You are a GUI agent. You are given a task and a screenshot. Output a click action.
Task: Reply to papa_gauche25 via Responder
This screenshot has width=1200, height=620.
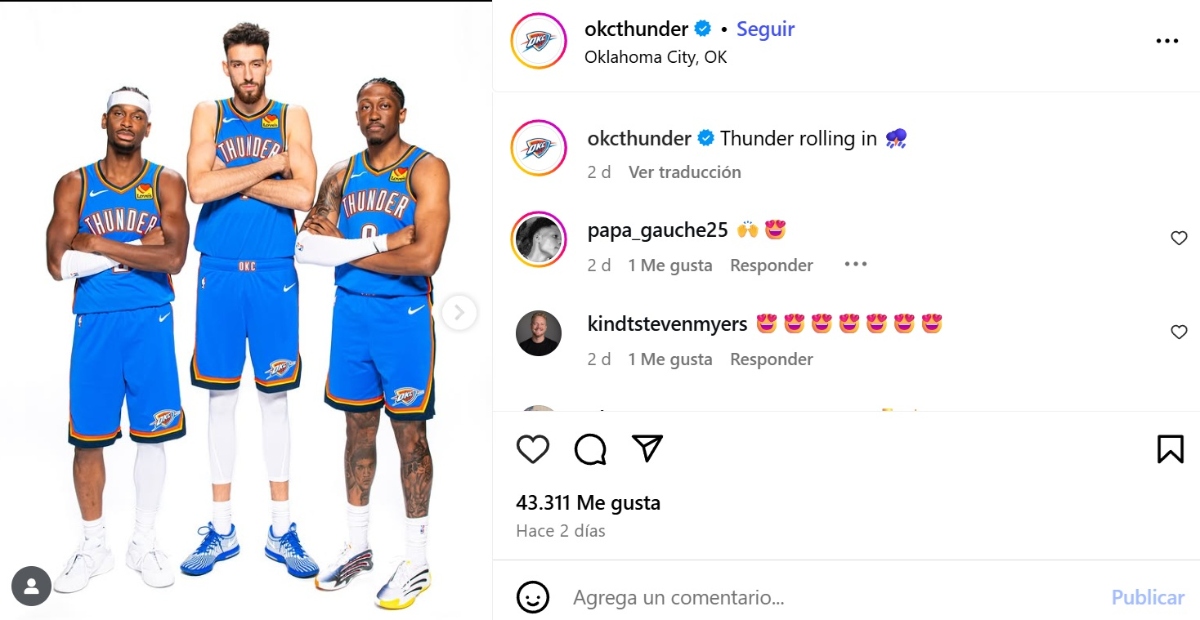click(771, 265)
